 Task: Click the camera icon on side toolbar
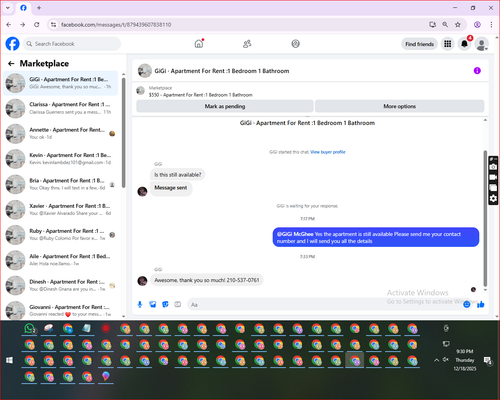coord(493,167)
